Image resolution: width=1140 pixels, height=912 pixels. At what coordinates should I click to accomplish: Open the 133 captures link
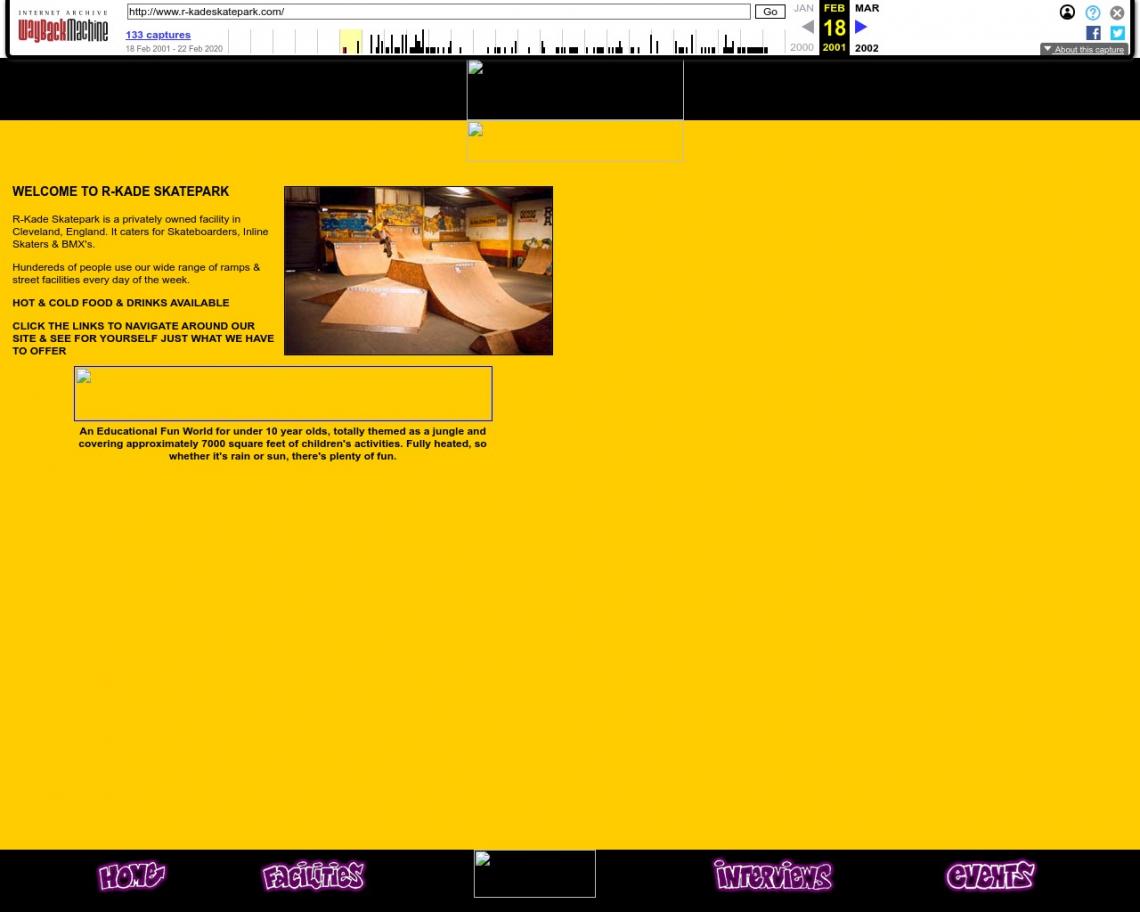click(x=158, y=35)
